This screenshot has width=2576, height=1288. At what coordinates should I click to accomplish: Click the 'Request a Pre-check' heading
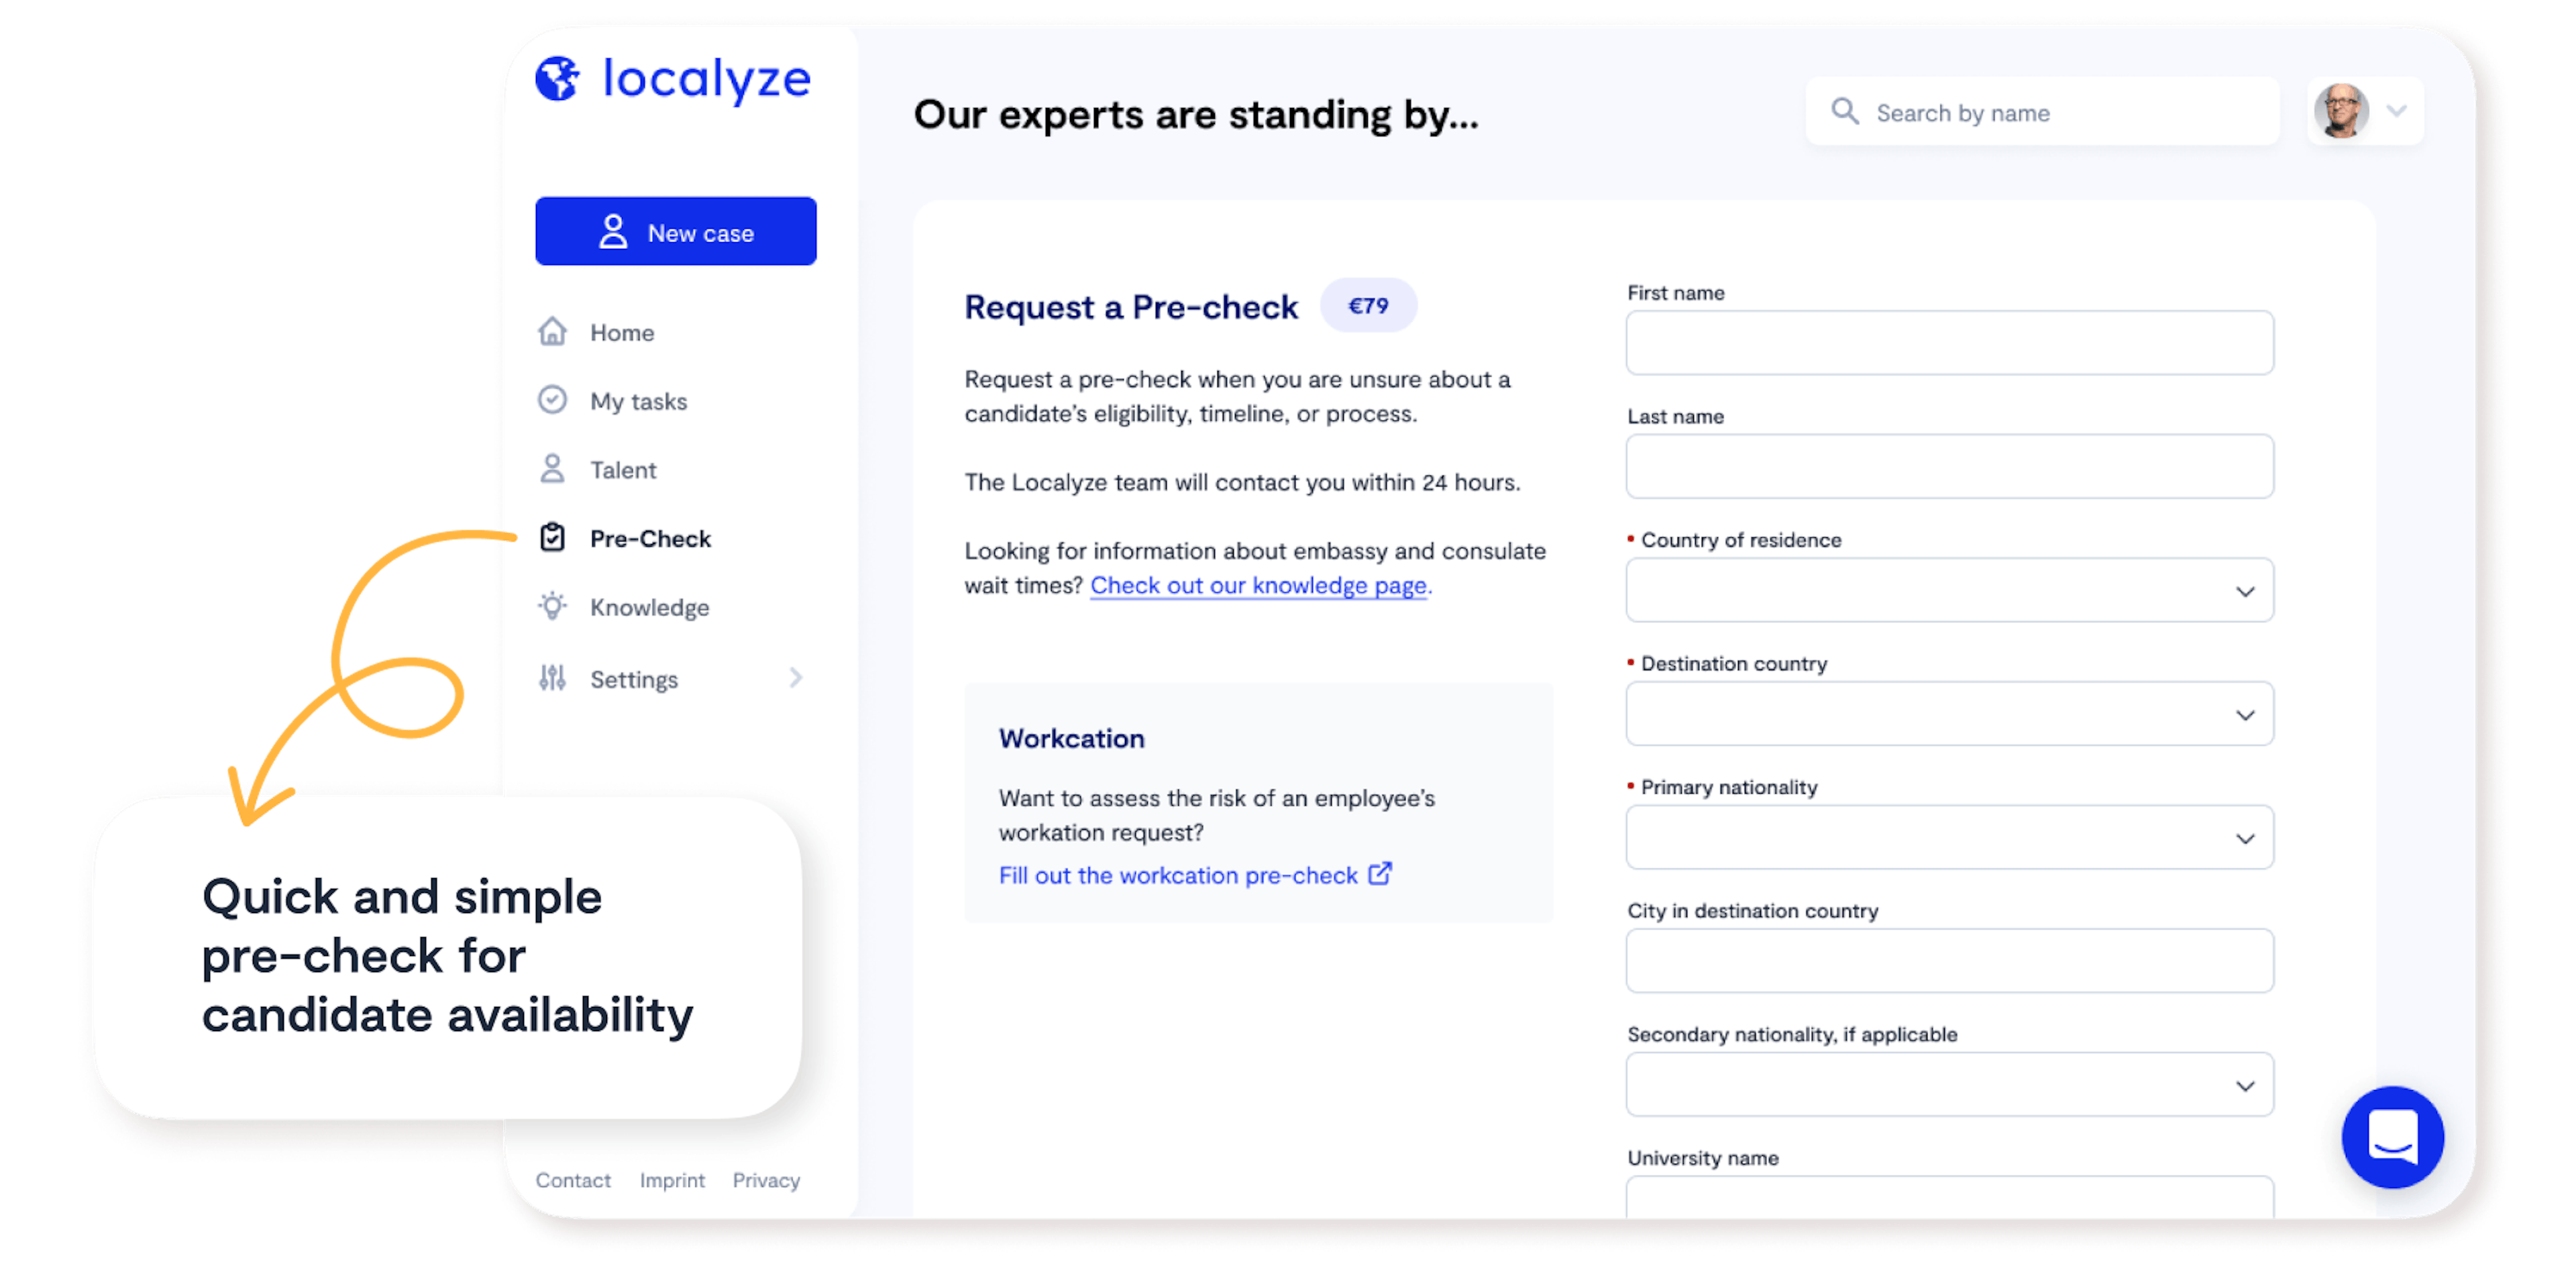tap(1130, 307)
